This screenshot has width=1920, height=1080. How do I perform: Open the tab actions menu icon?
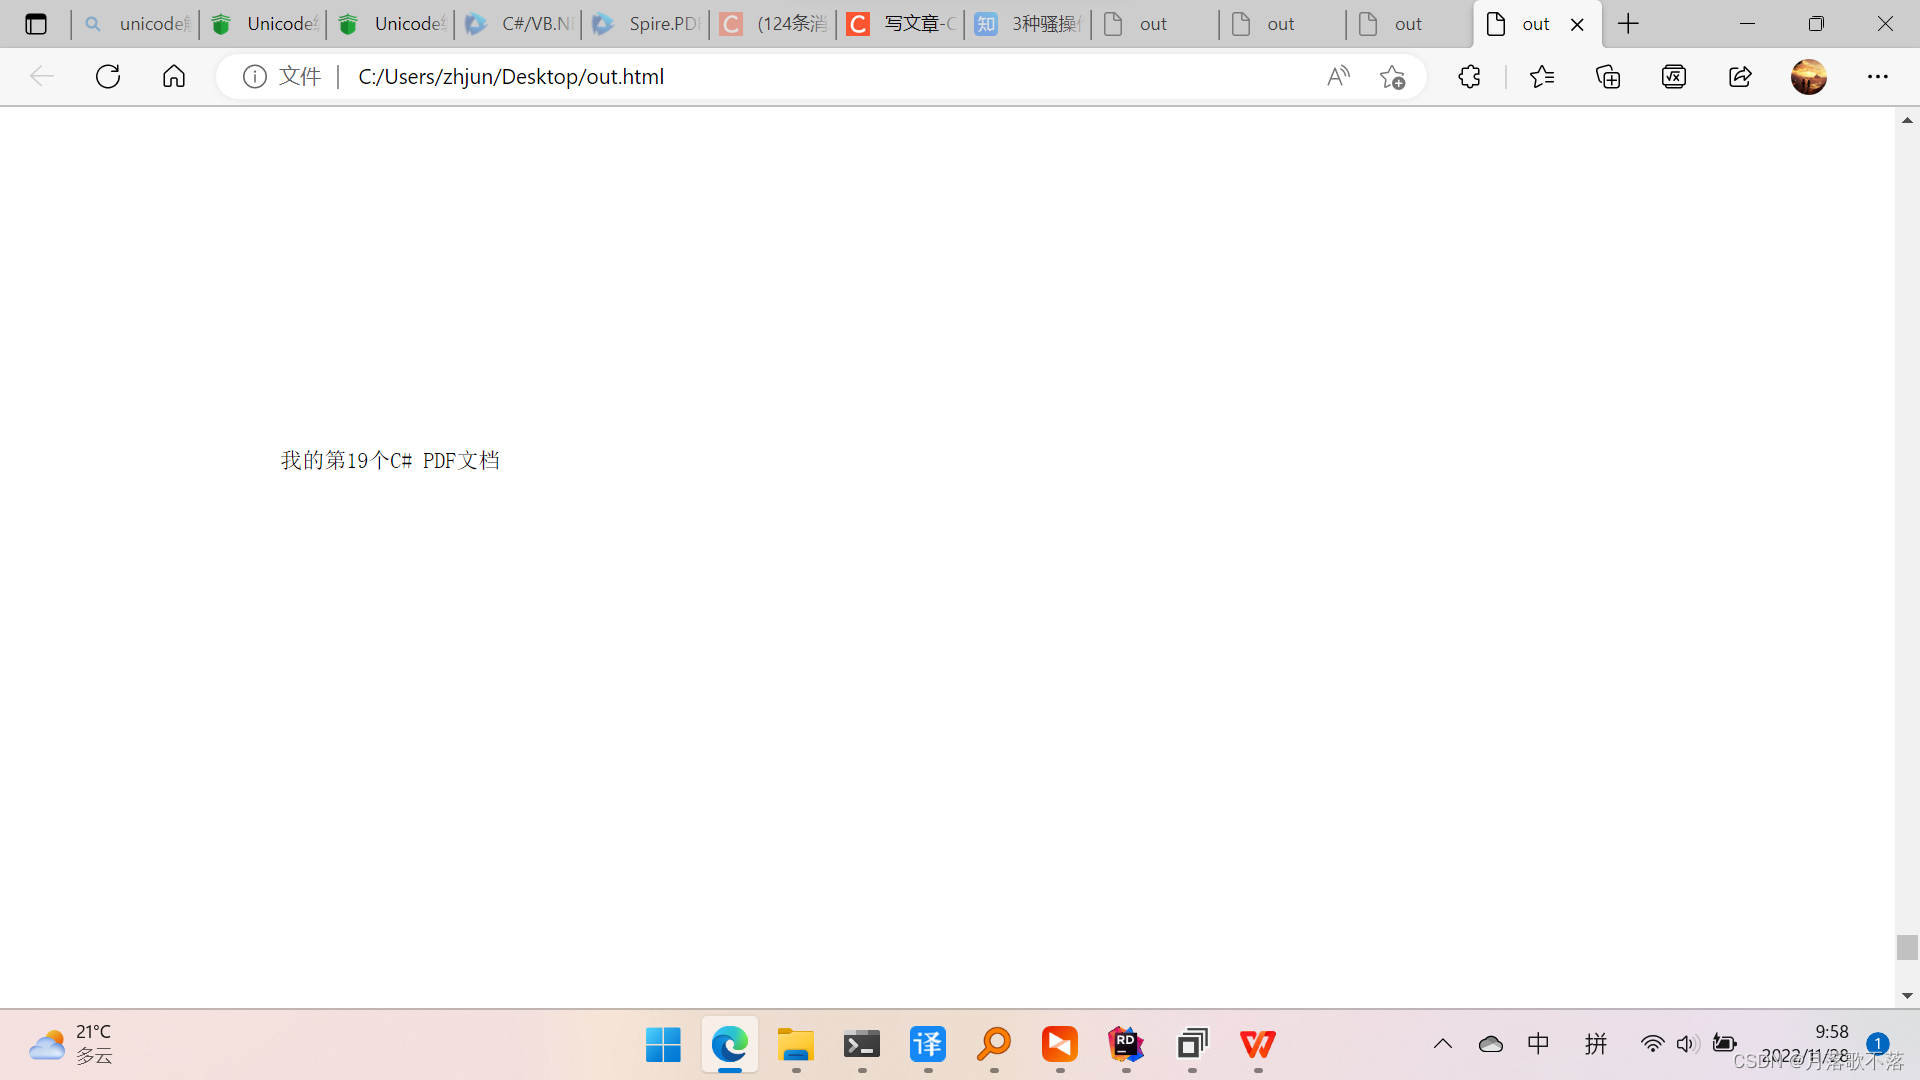(36, 24)
